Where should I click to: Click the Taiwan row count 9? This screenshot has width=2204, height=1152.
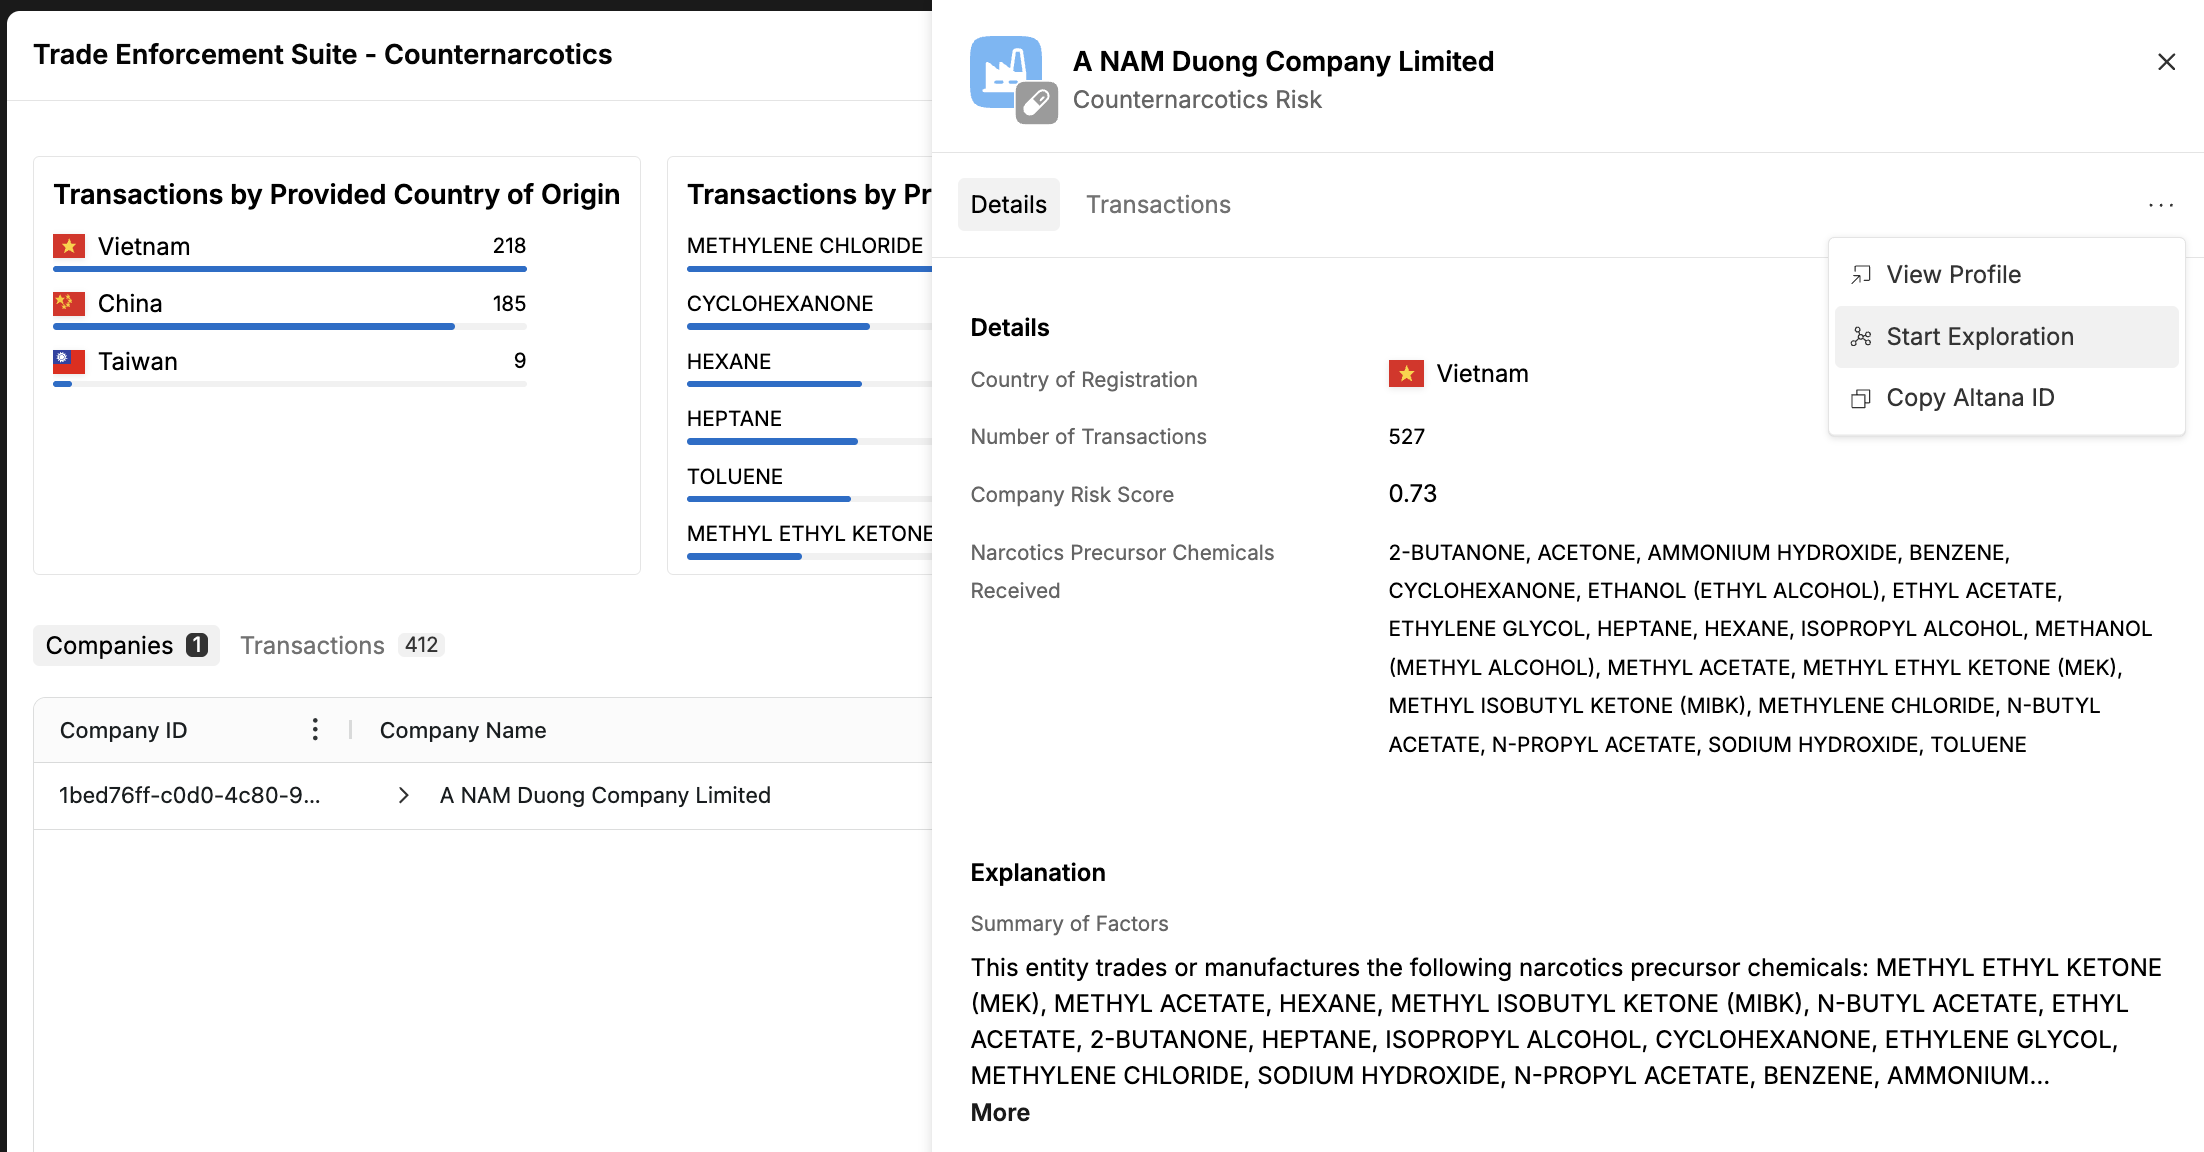520,361
